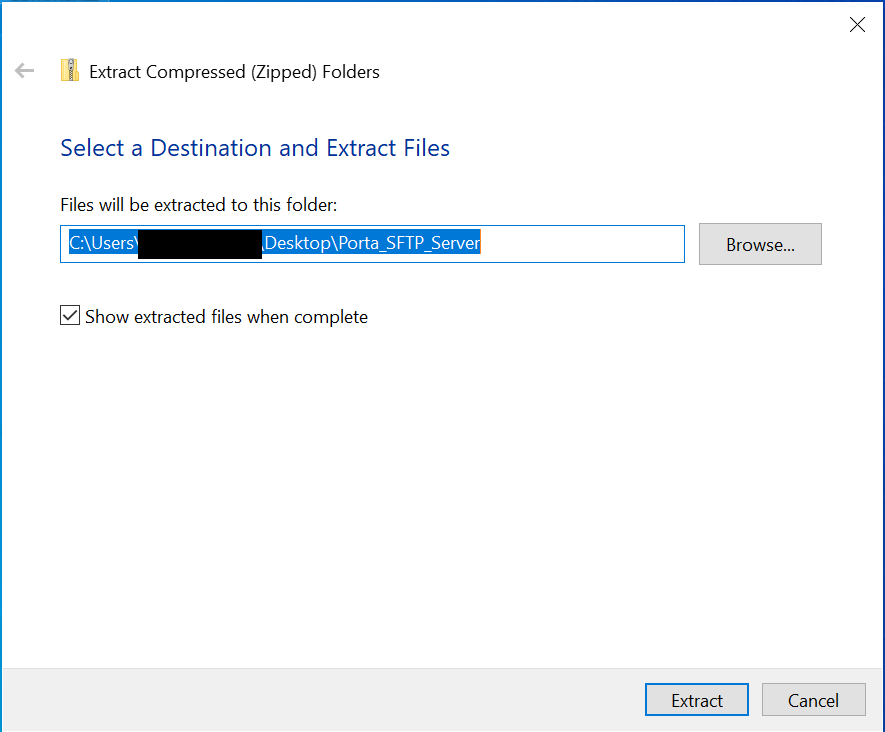Cancel the extraction wizard

click(x=813, y=700)
